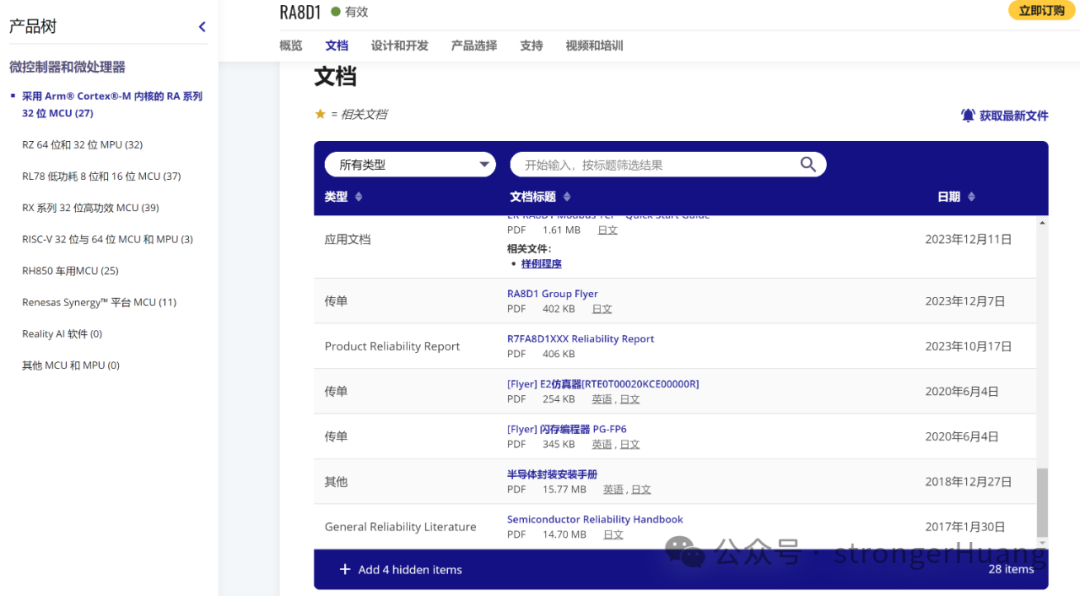Screen dimensions: 1080x596
Task: Click the plus icon for hidden items
Action: point(345,569)
